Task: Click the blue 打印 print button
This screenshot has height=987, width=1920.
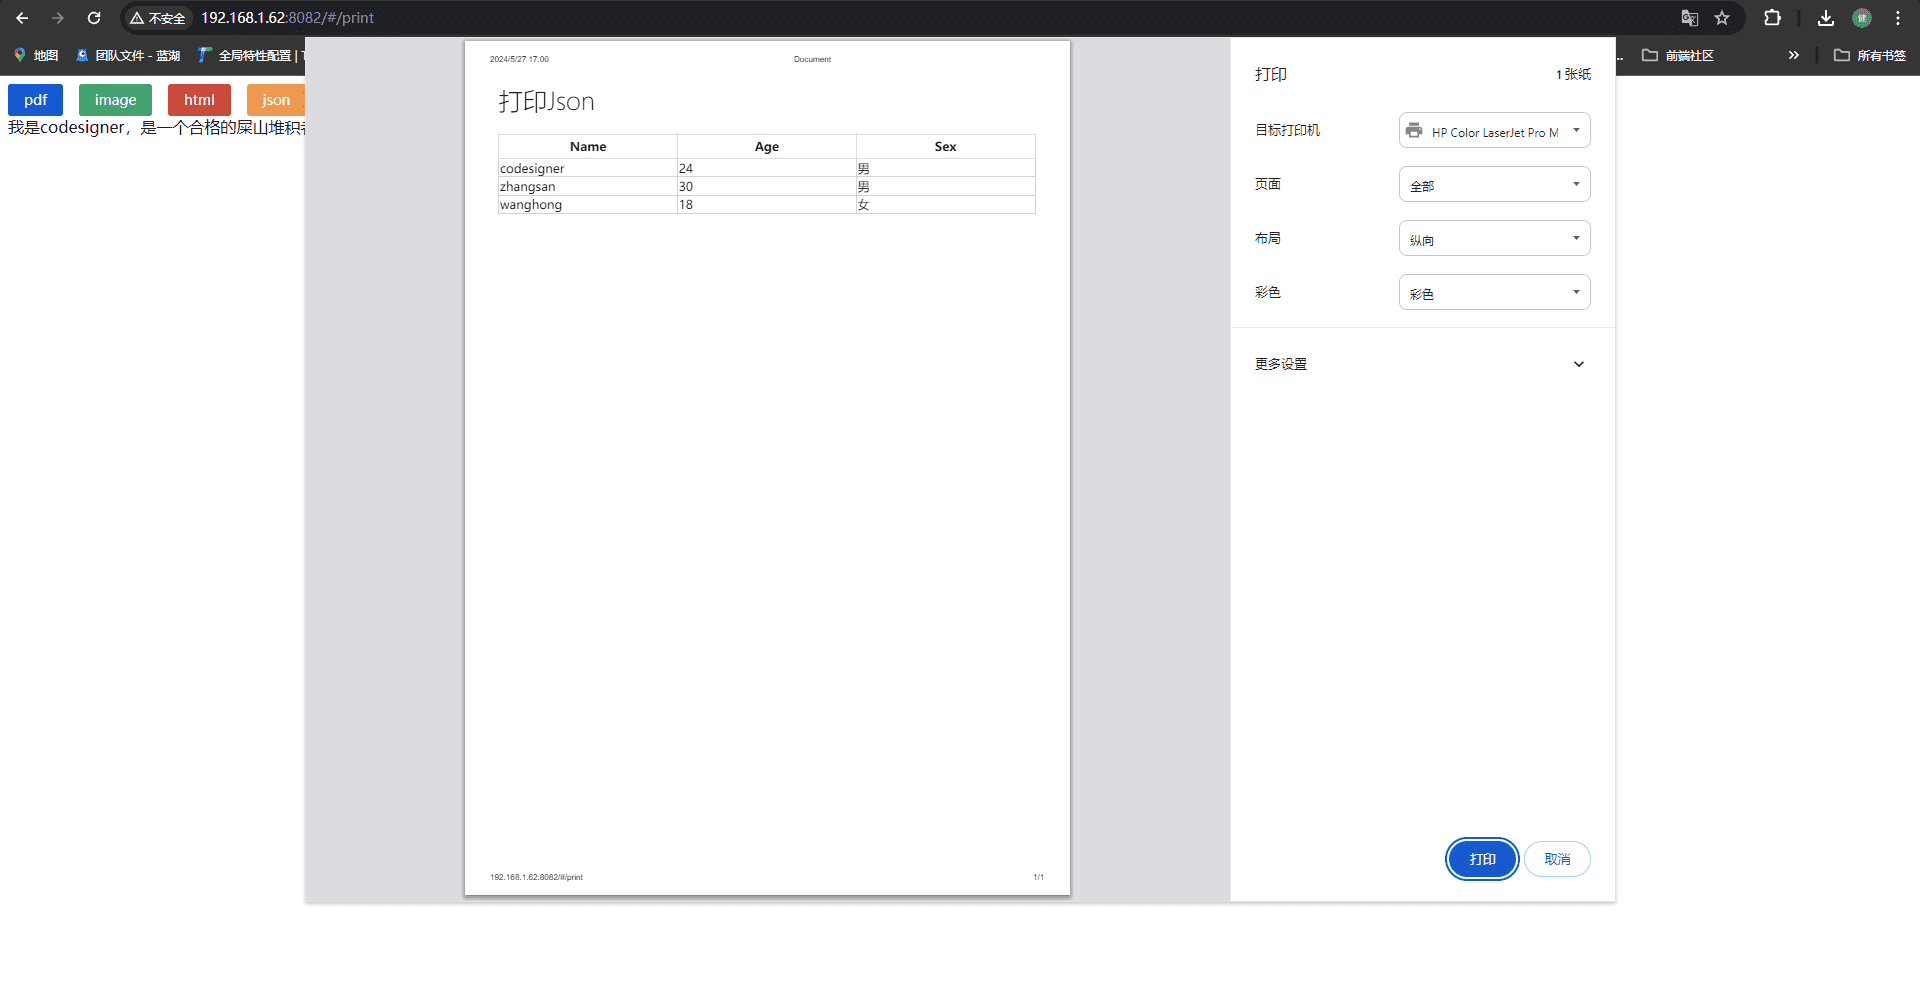Action: click(1482, 859)
